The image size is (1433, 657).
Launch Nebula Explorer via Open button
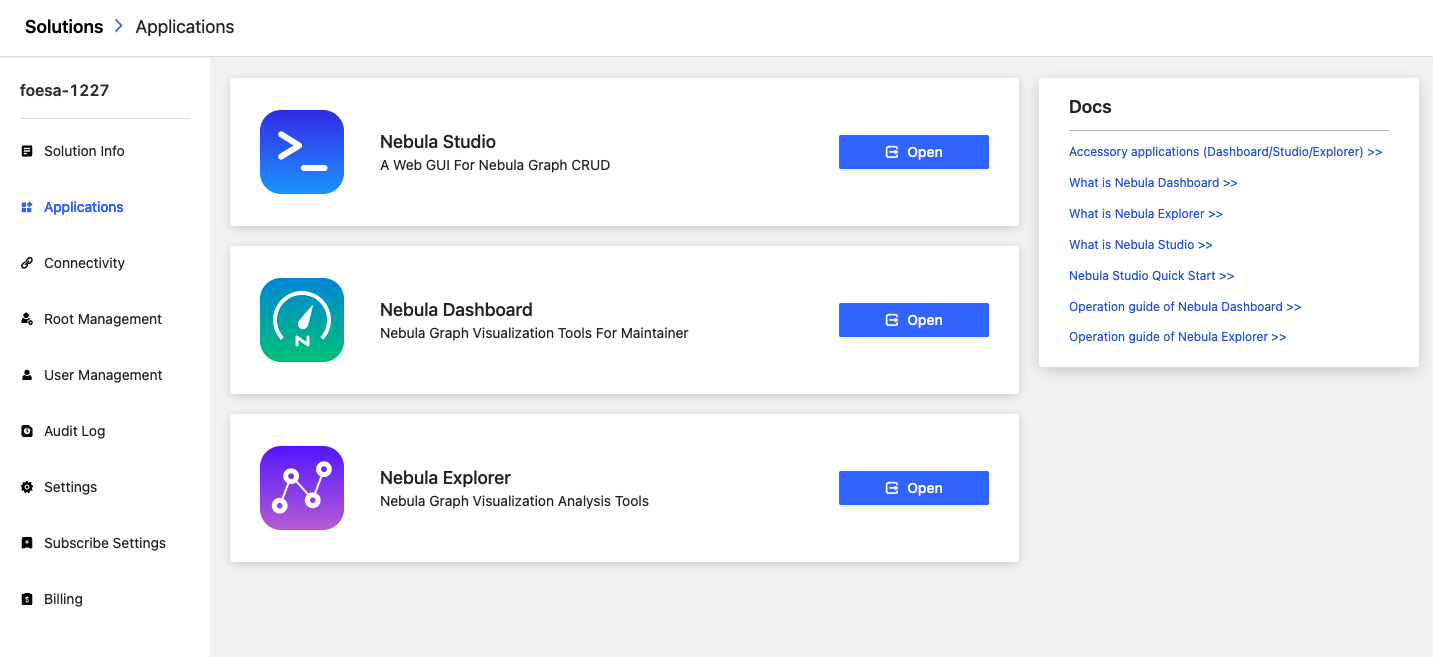click(x=914, y=488)
